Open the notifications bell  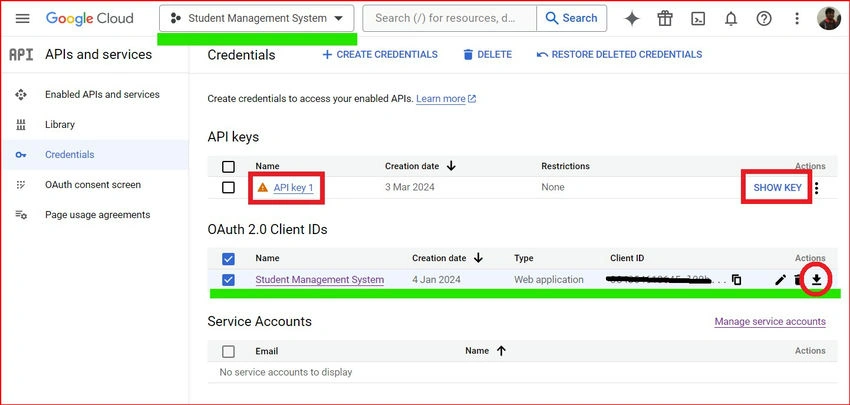(x=731, y=19)
